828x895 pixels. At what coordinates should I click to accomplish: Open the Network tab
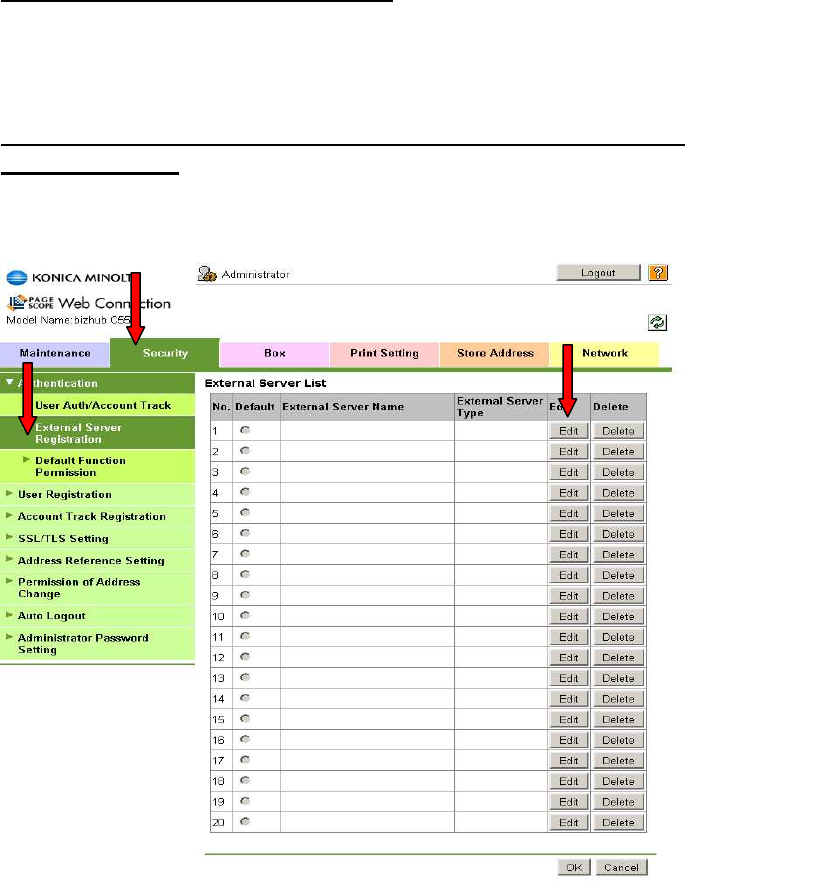tap(605, 354)
